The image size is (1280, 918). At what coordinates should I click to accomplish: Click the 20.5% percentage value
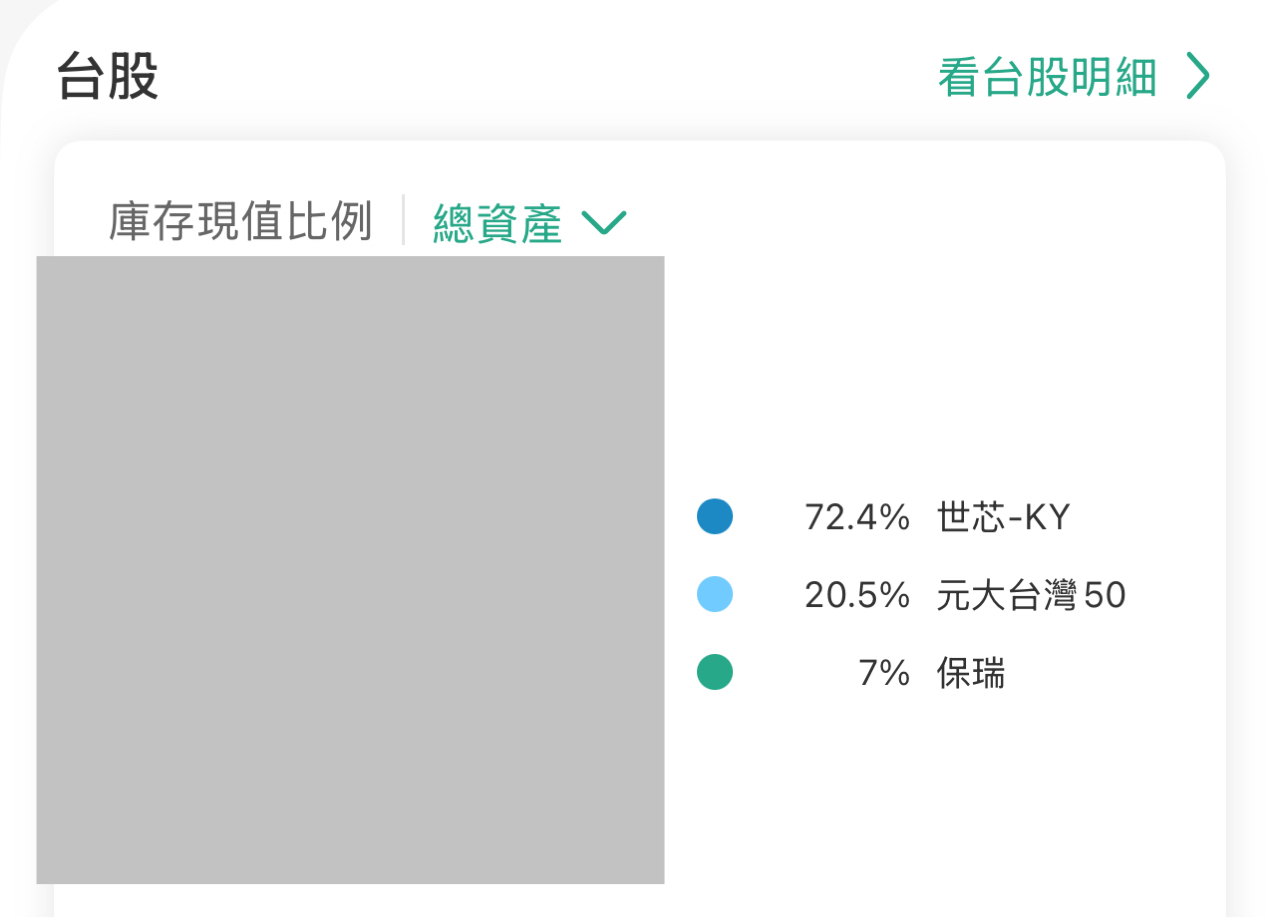(x=857, y=595)
